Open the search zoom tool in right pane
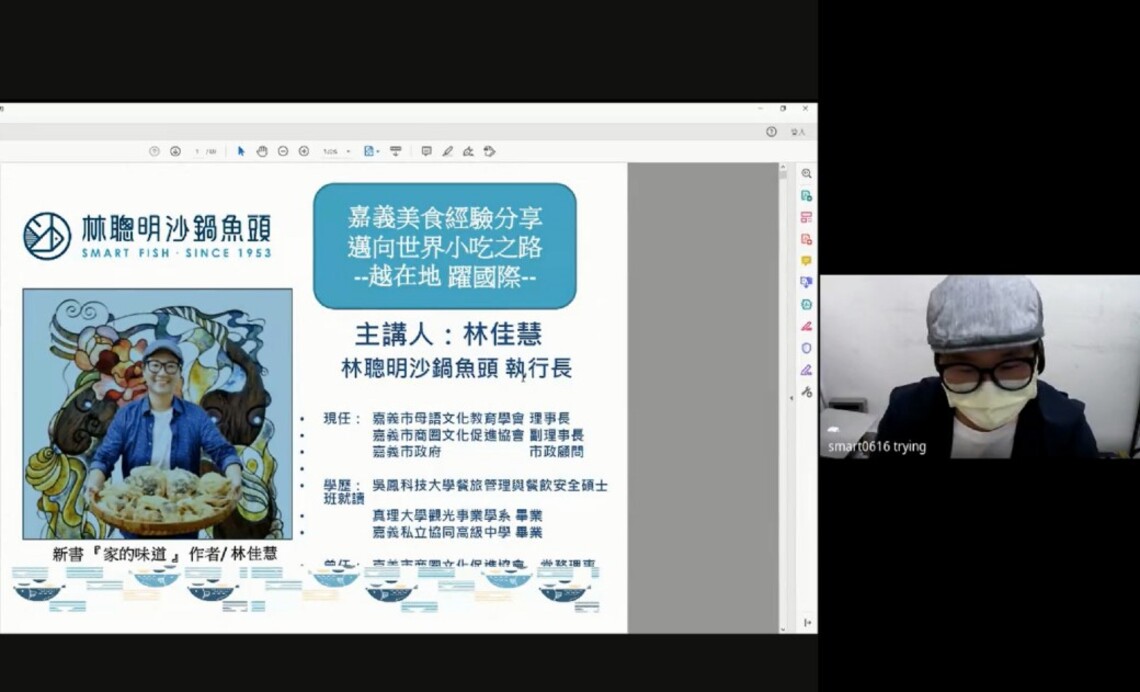 click(x=806, y=174)
